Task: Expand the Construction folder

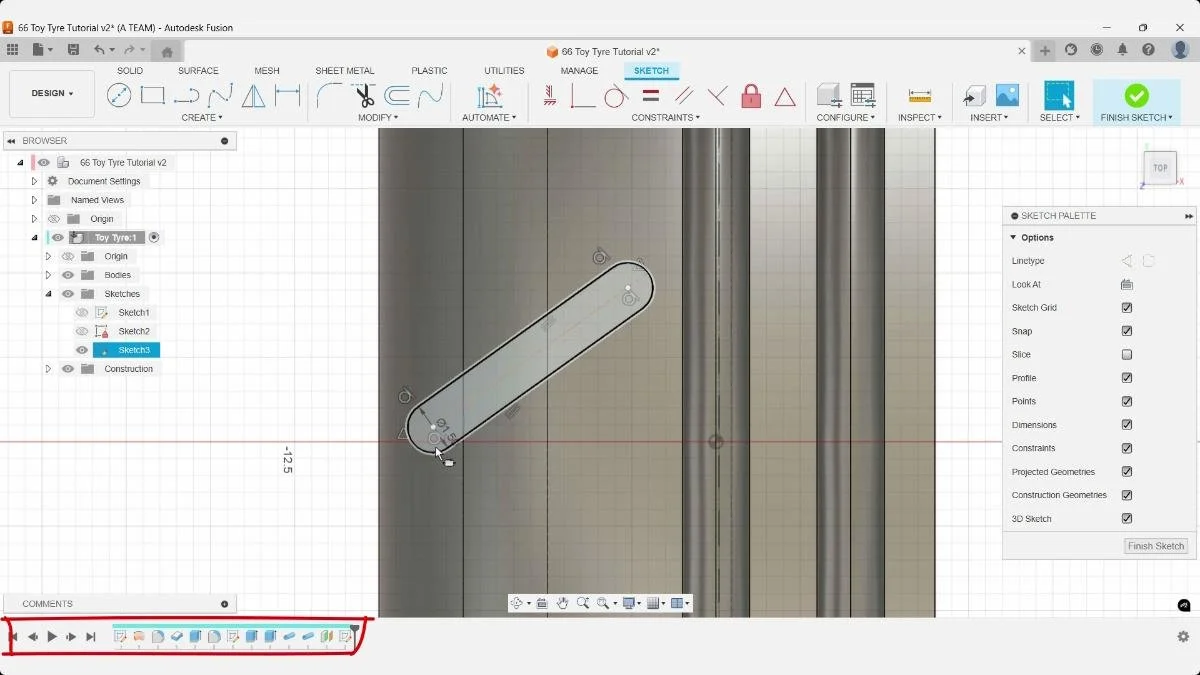Action: 48,369
